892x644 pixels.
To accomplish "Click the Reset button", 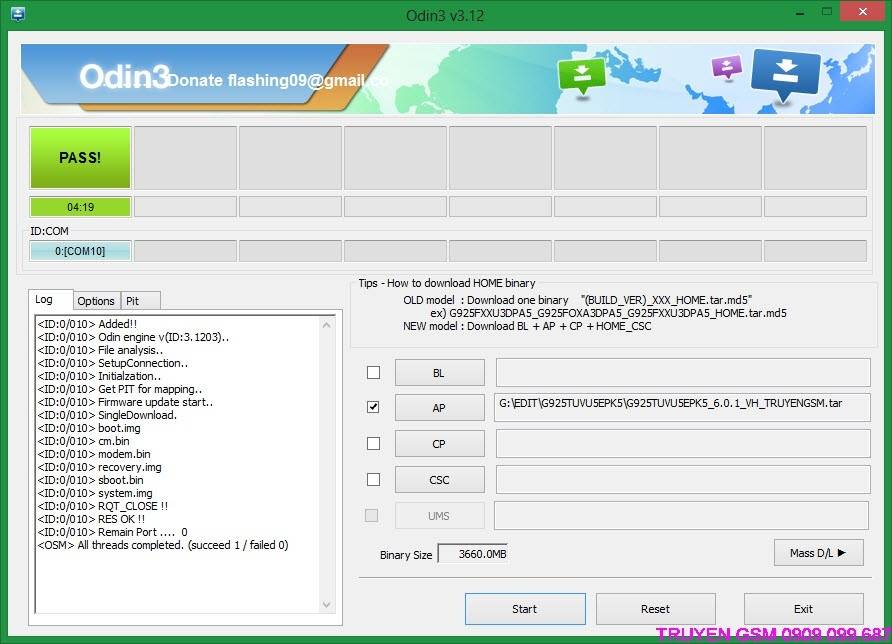I will (655, 609).
